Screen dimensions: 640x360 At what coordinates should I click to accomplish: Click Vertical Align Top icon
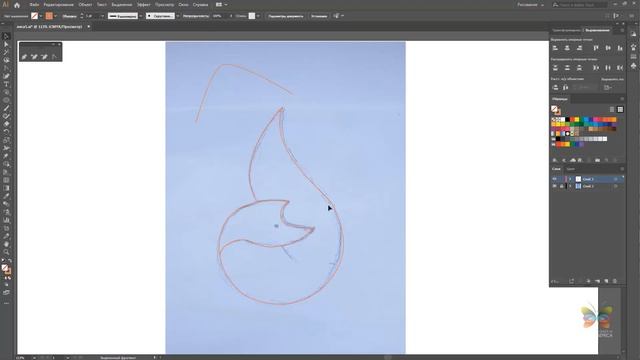pos(596,48)
